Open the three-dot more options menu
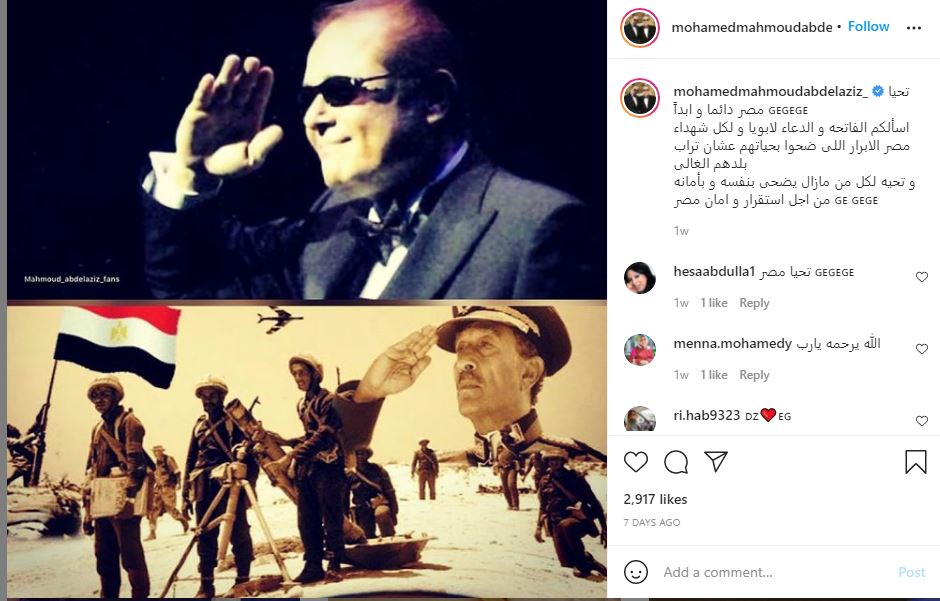Image resolution: width=940 pixels, height=601 pixels. [914, 28]
